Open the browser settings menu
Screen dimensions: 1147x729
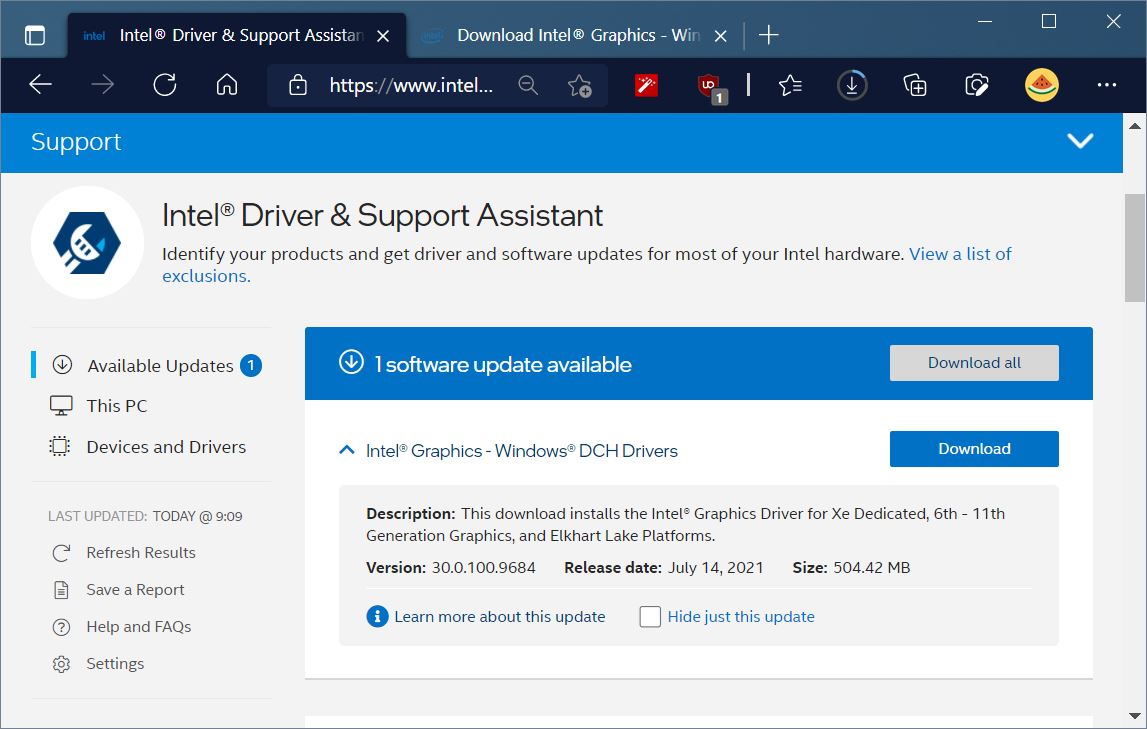[x=1106, y=85]
